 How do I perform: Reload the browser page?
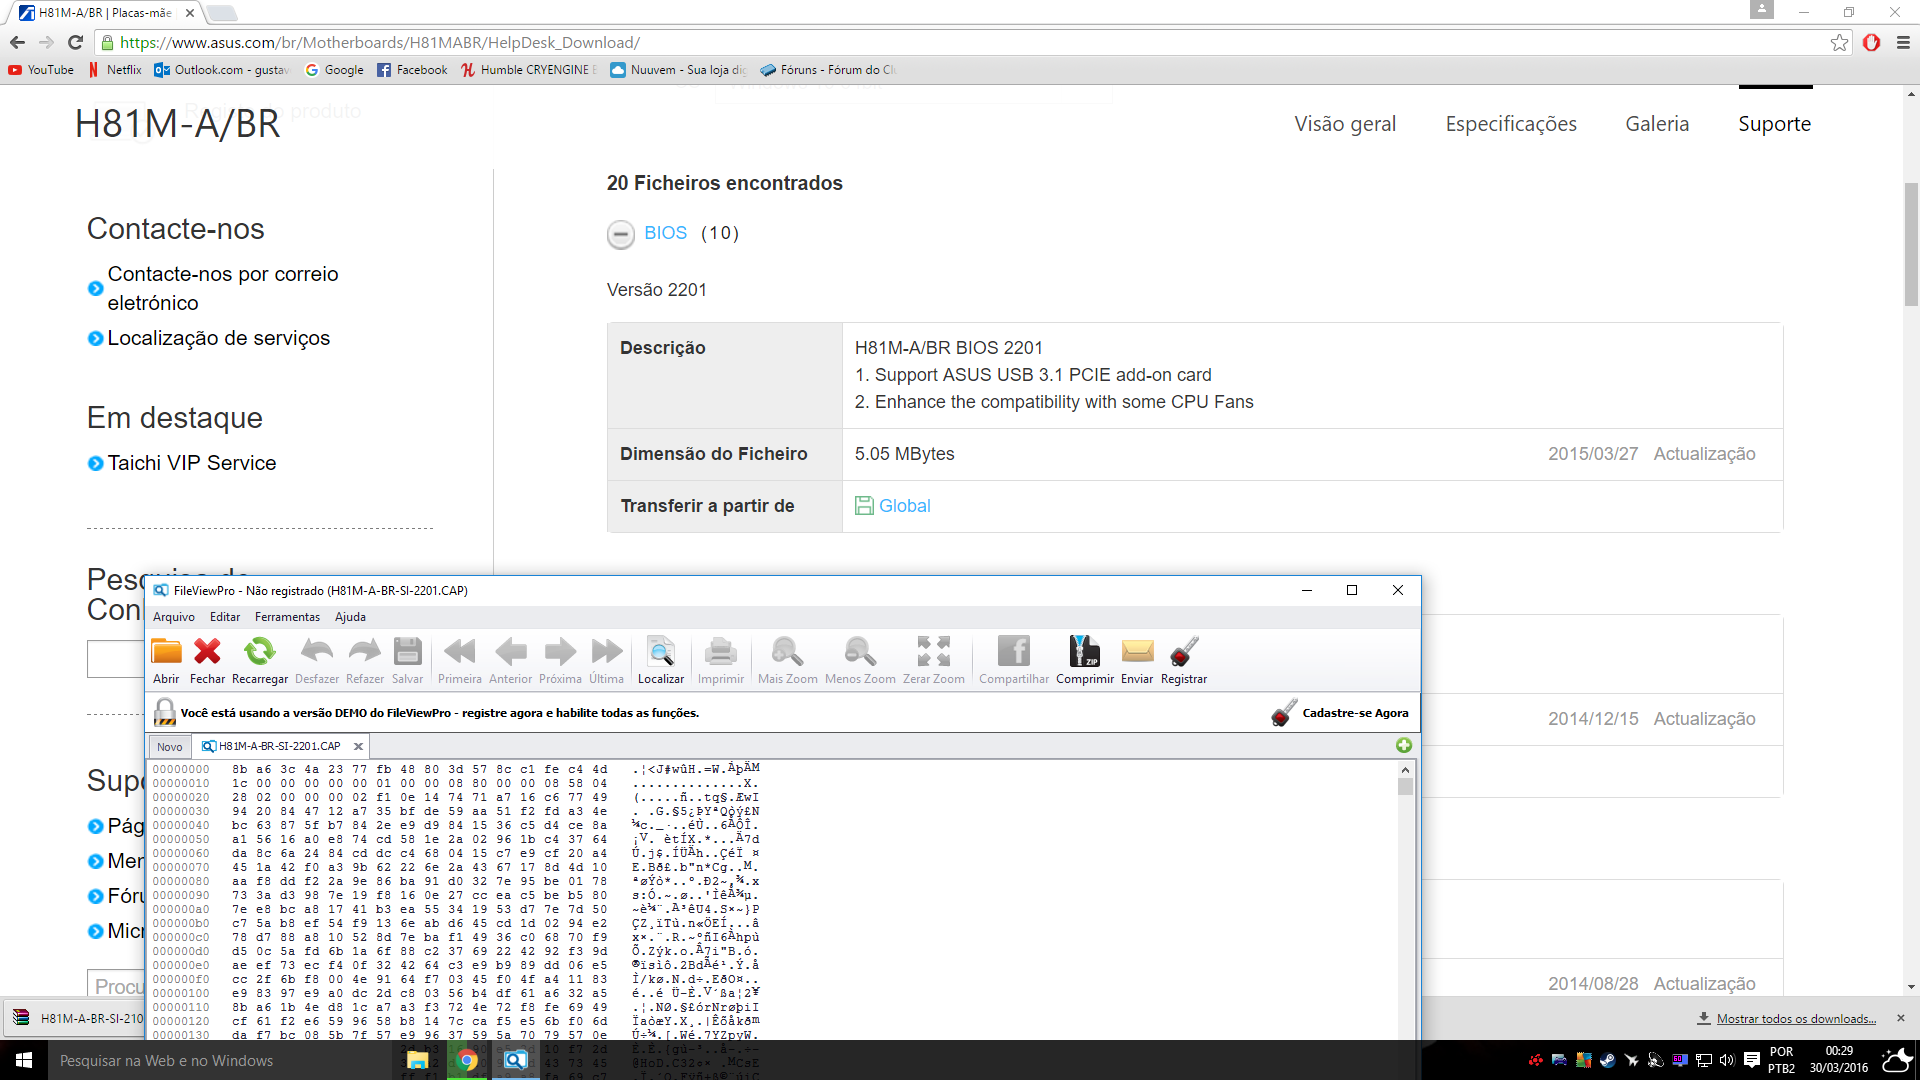(x=75, y=42)
